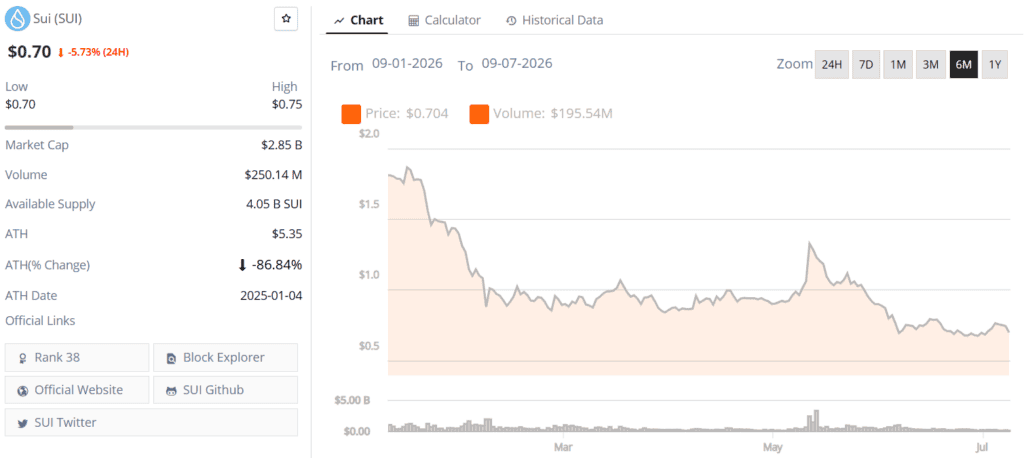Edit the From date 09-01-2026 field
1024x458 pixels.
(408, 64)
